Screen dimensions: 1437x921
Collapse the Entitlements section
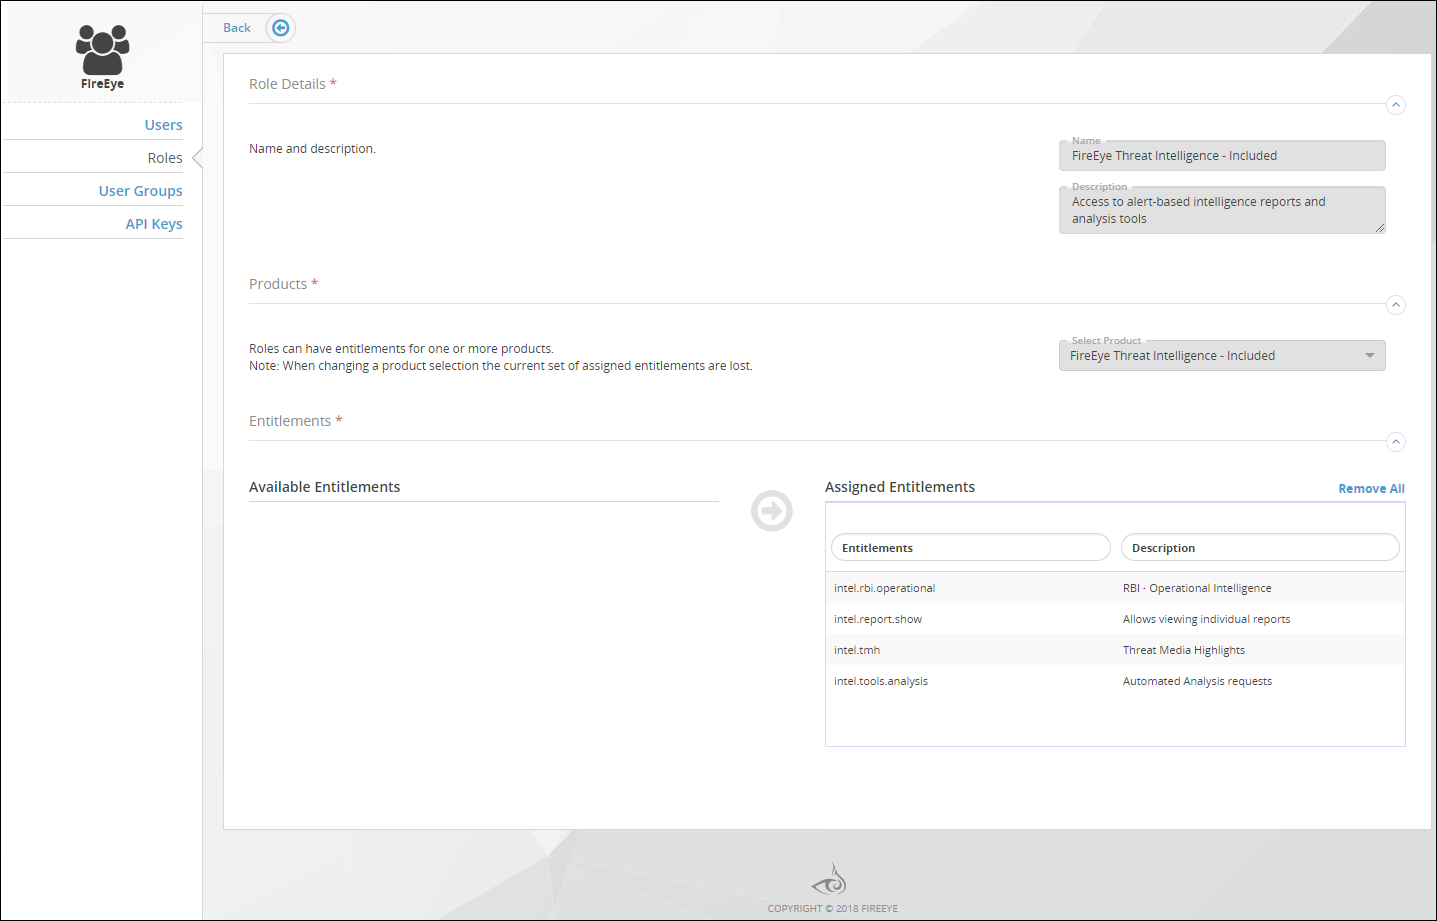click(1397, 442)
